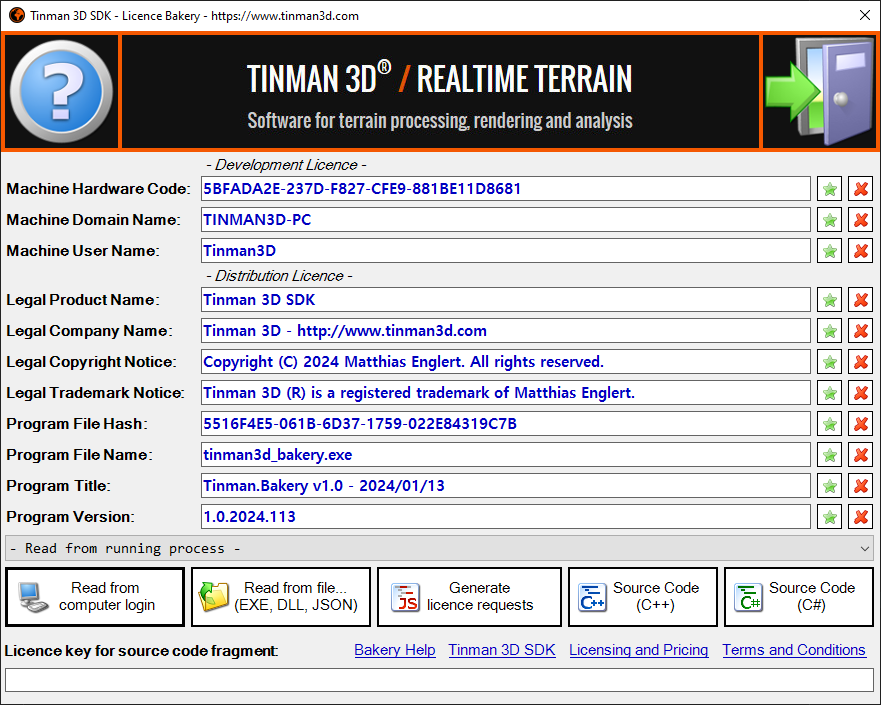
Task: Click the Machine Hardware Code input field
Action: click(506, 189)
